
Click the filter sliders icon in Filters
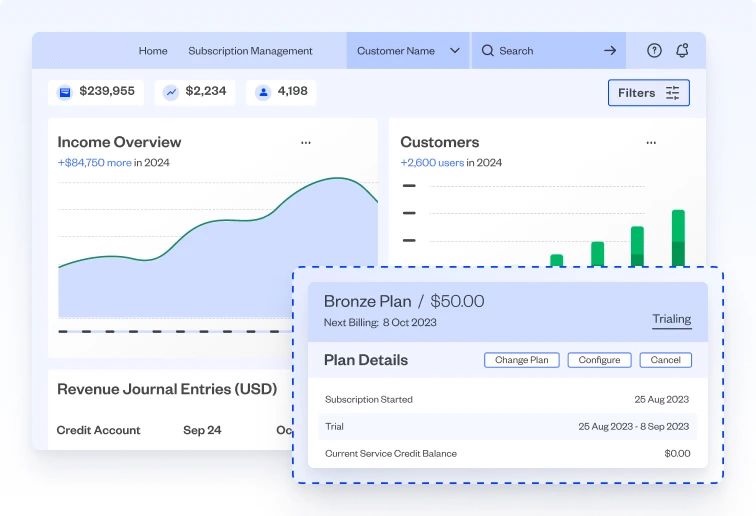click(673, 93)
